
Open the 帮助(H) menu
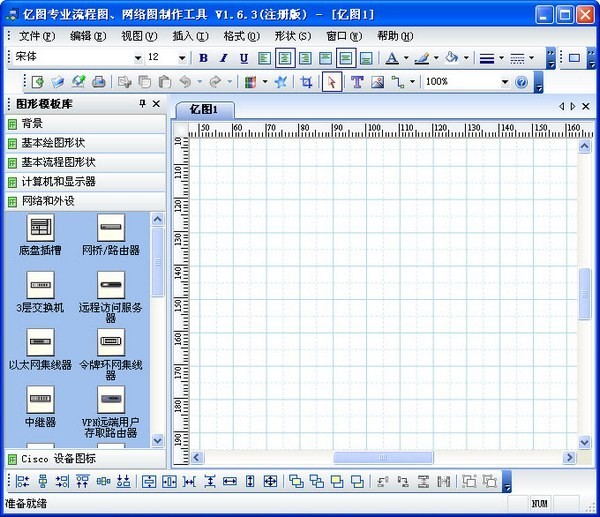(x=395, y=36)
